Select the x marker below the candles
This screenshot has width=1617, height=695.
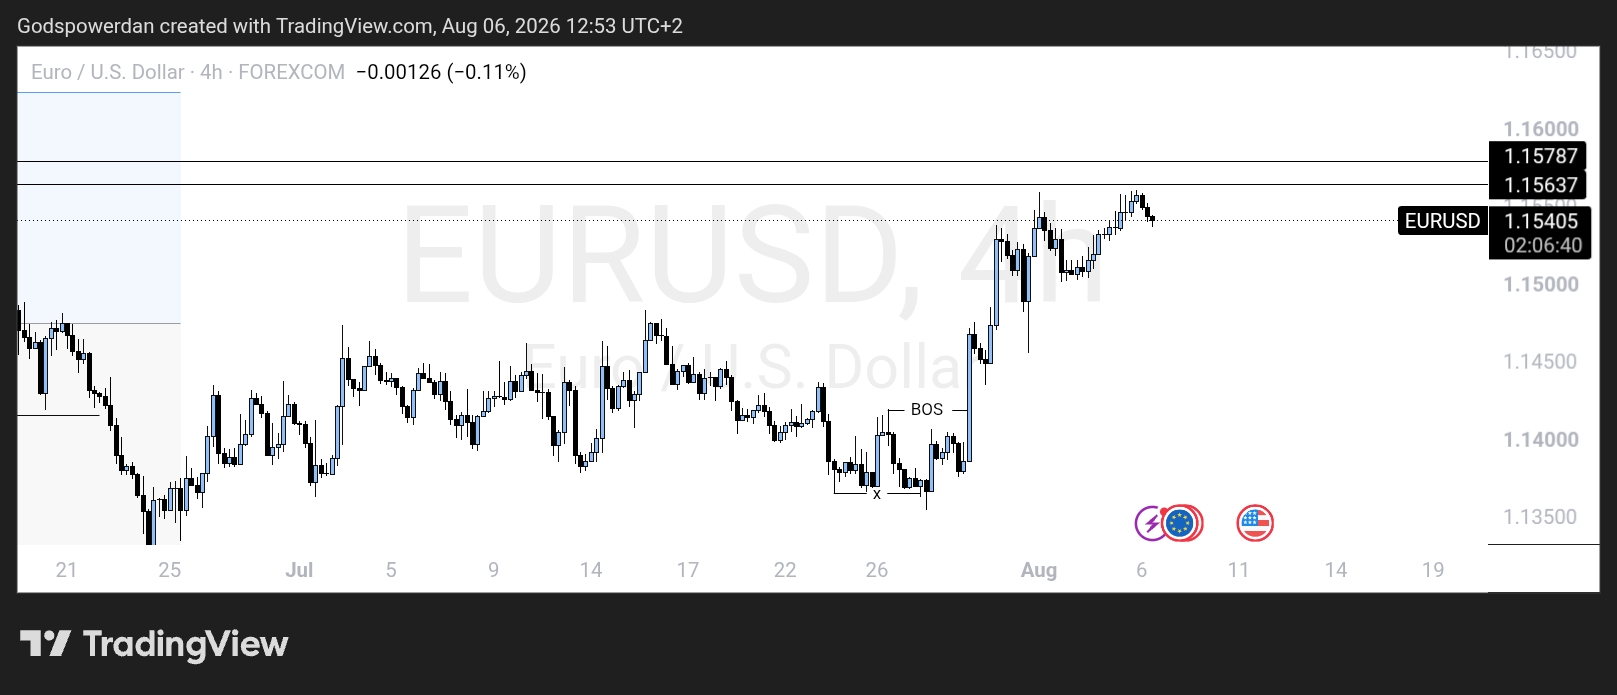pyautogui.click(x=877, y=494)
